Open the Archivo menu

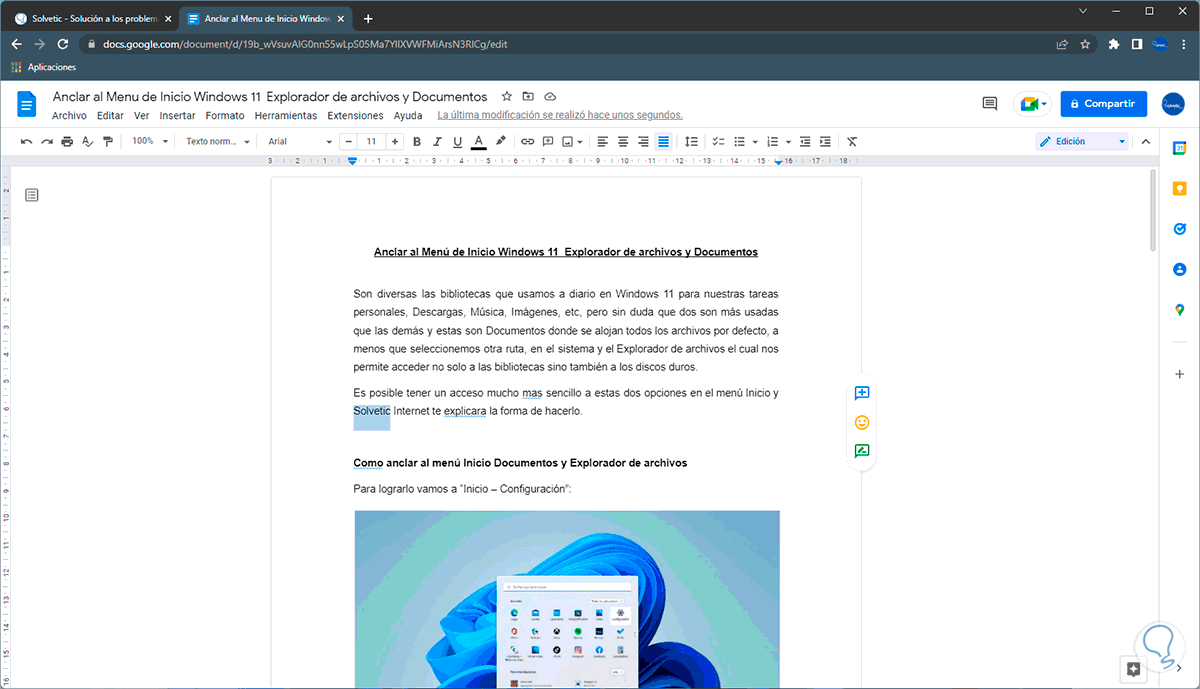tap(69, 116)
